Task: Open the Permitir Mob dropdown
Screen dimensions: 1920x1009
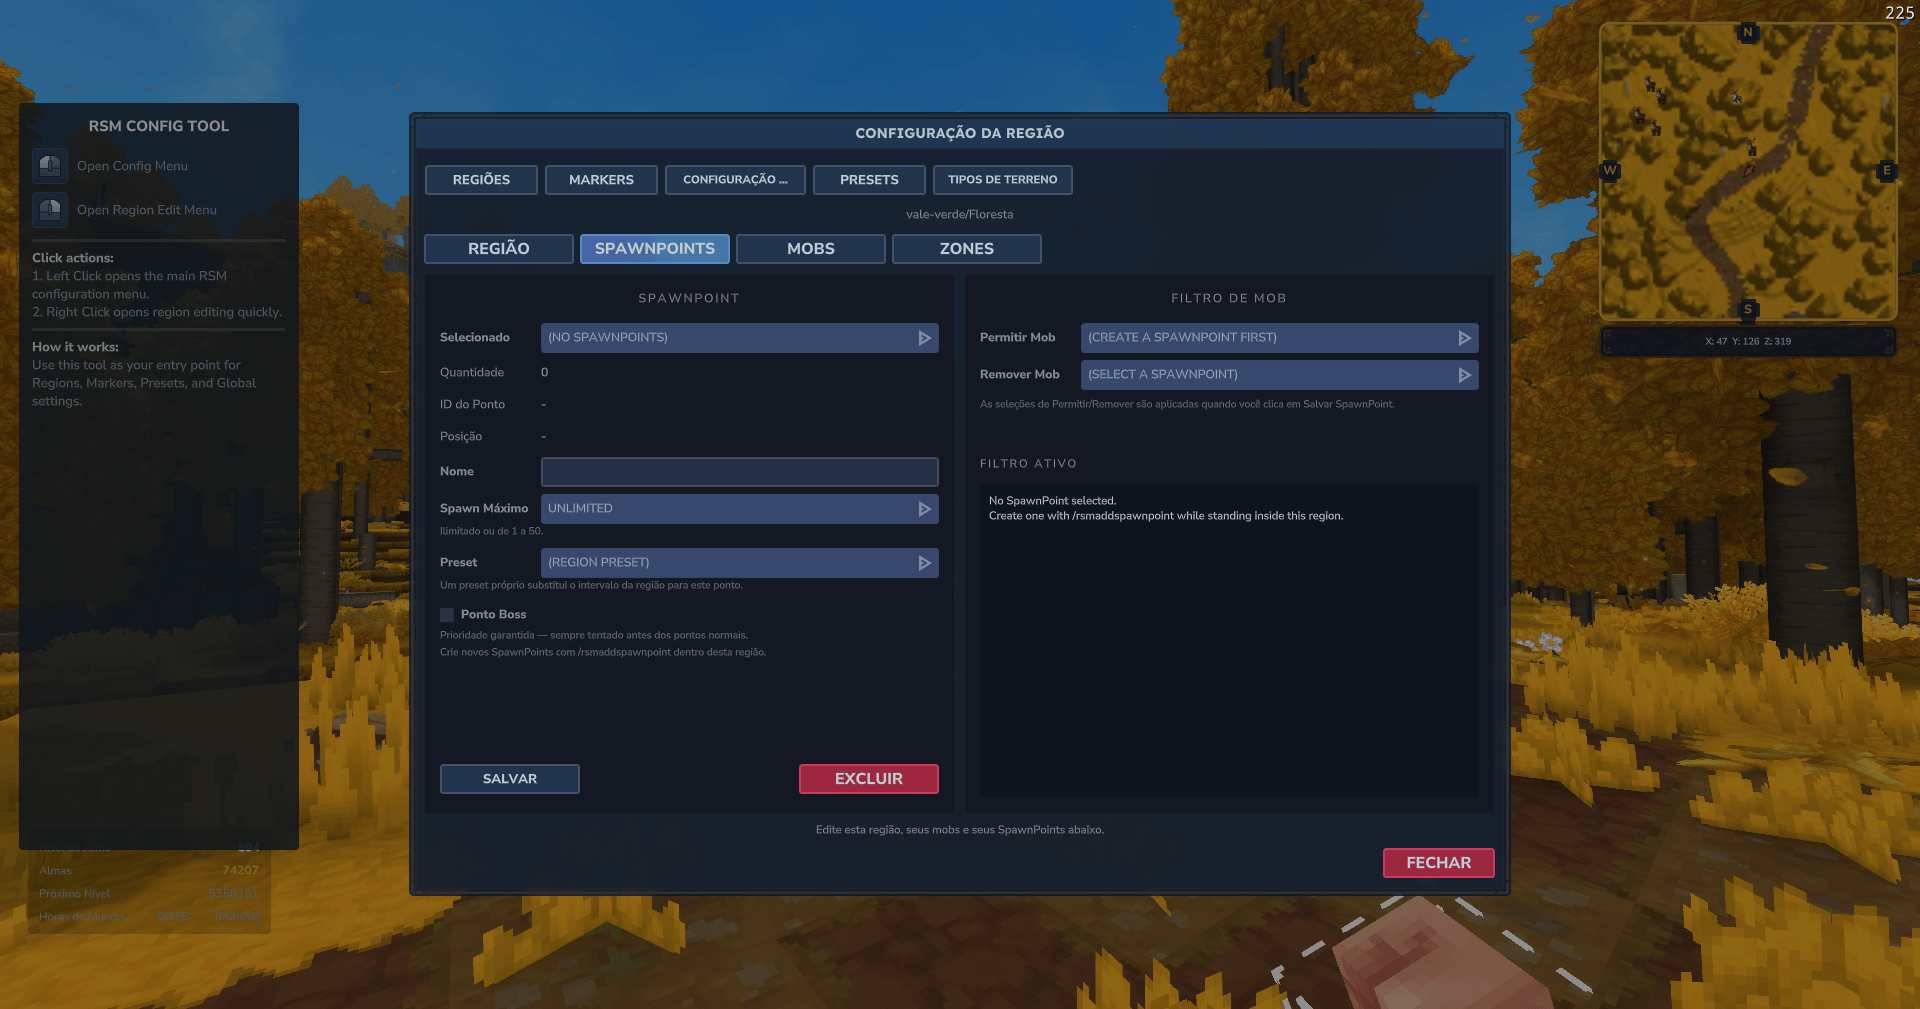Action: (x=1280, y=338)
